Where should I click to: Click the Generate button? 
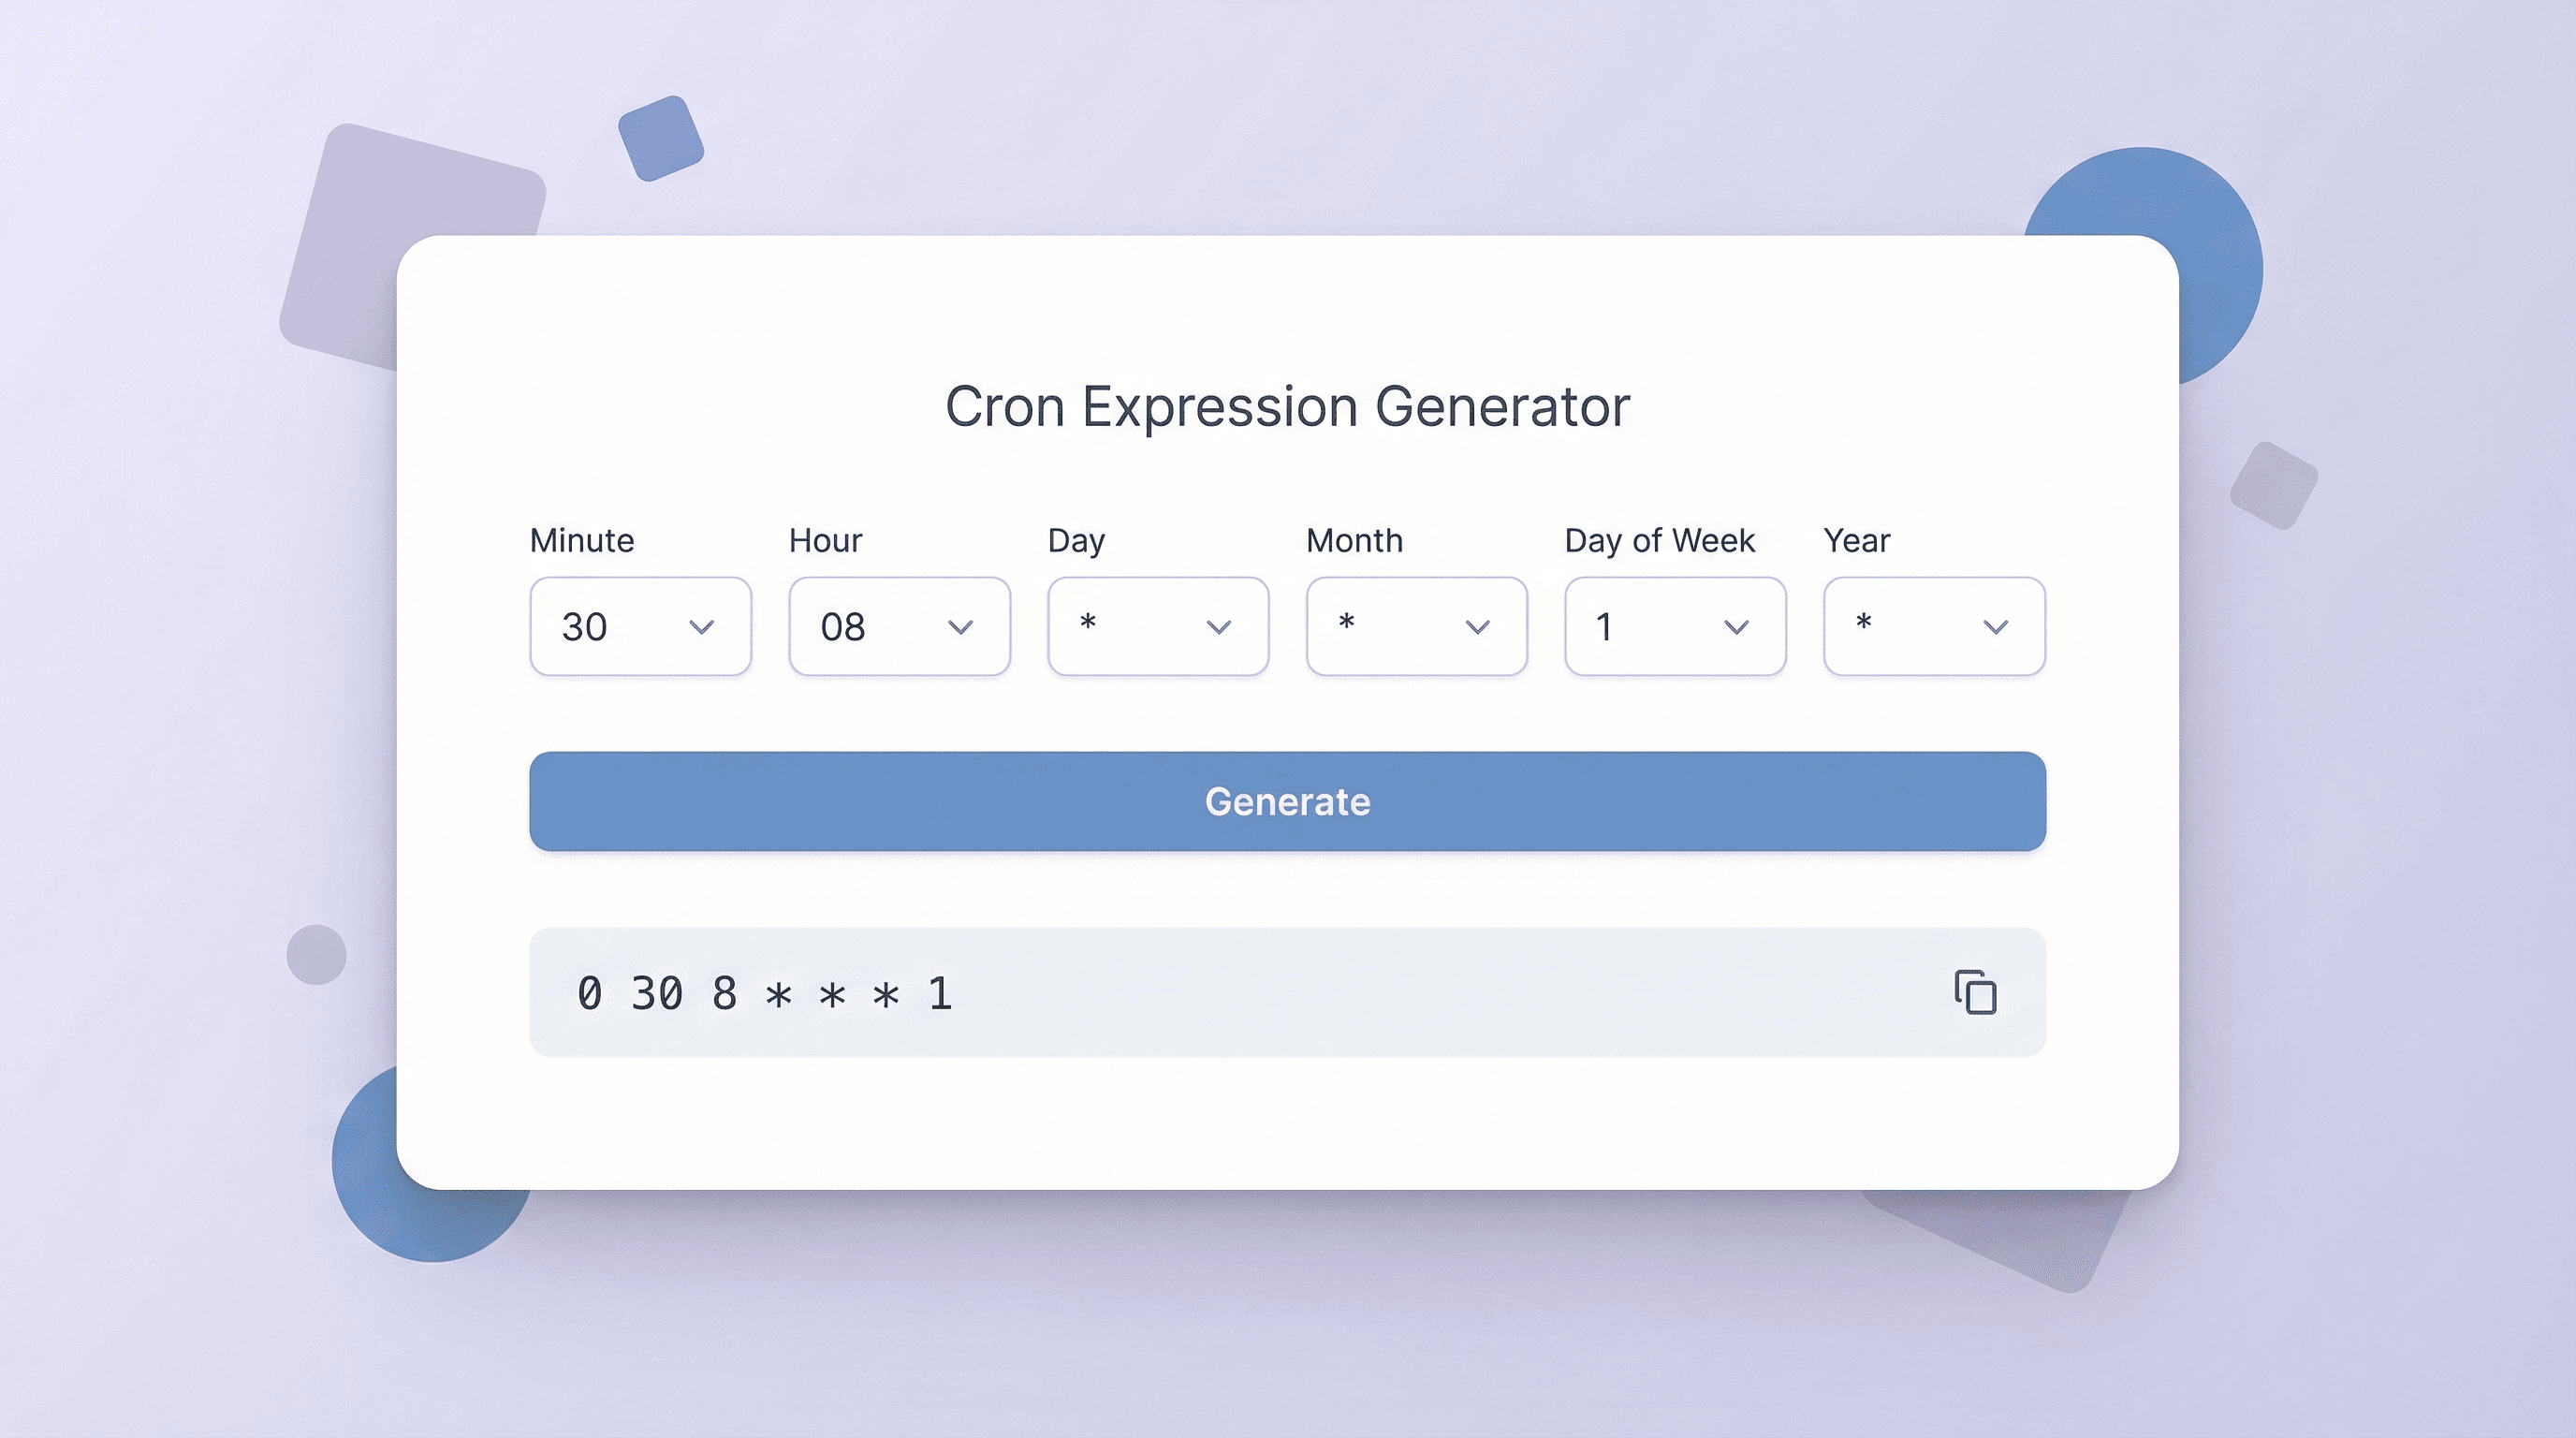click(x=1287, y=801)
